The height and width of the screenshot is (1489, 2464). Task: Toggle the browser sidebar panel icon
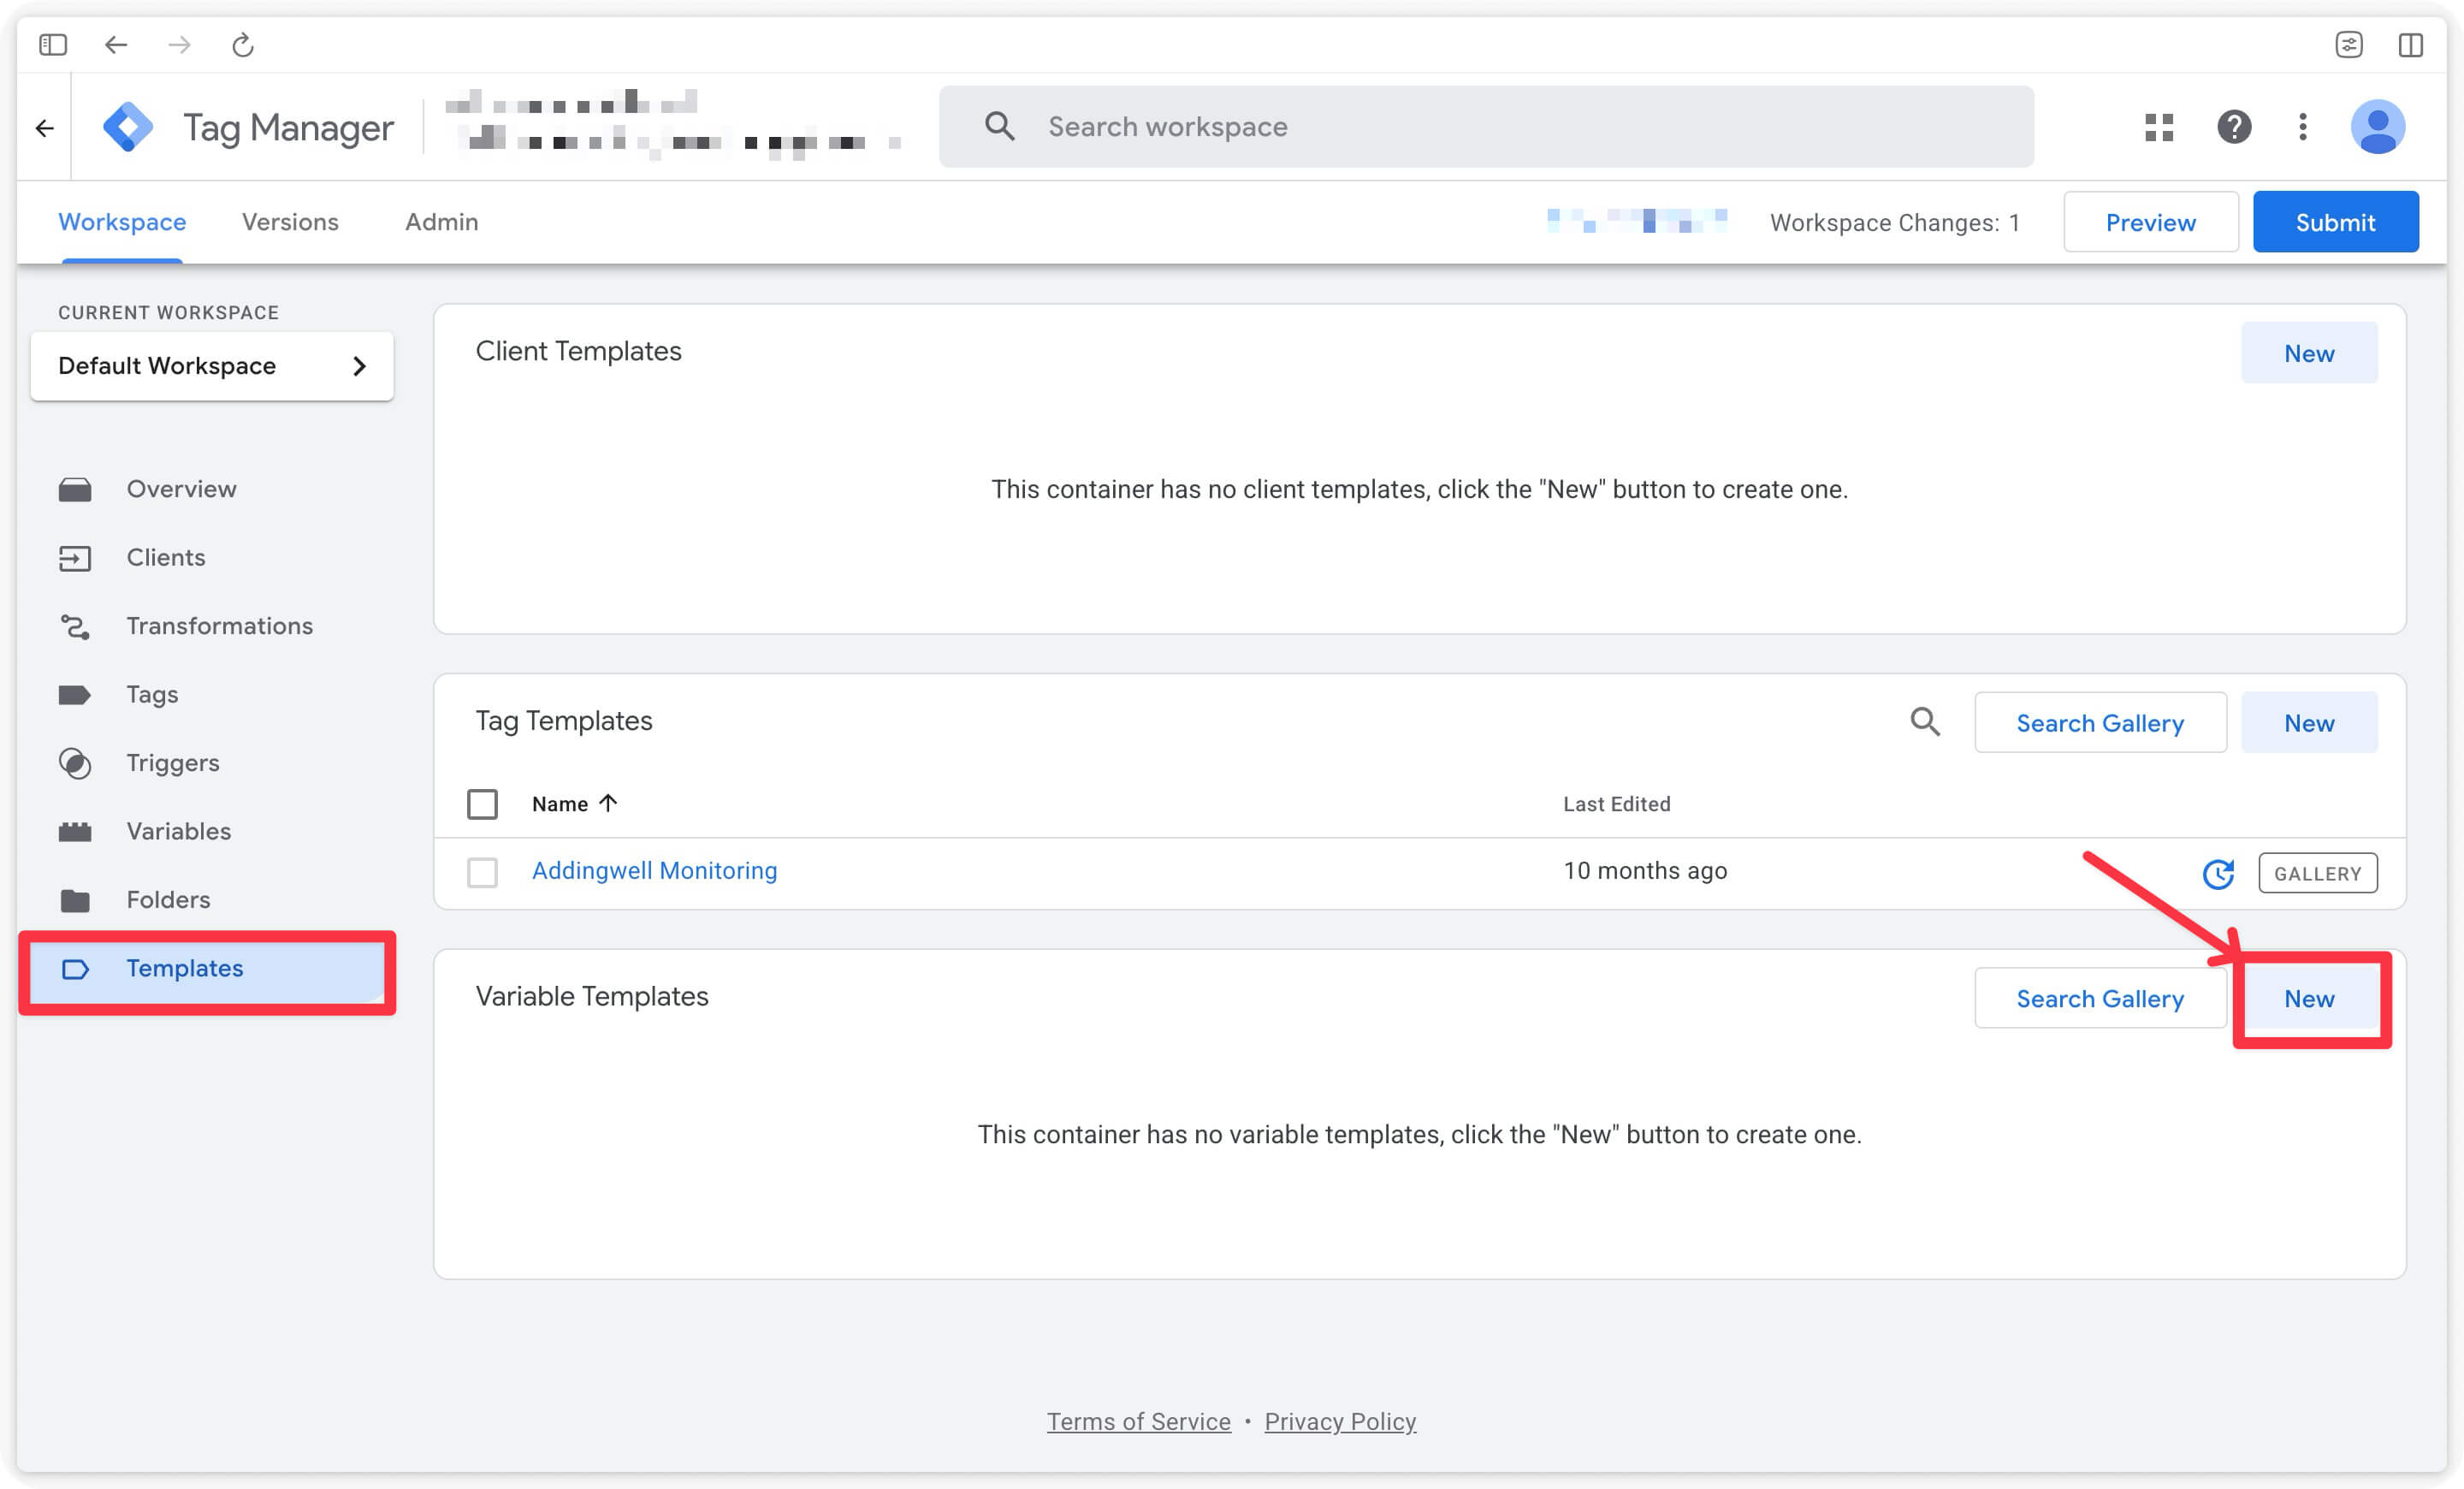[x=53, y=45]
